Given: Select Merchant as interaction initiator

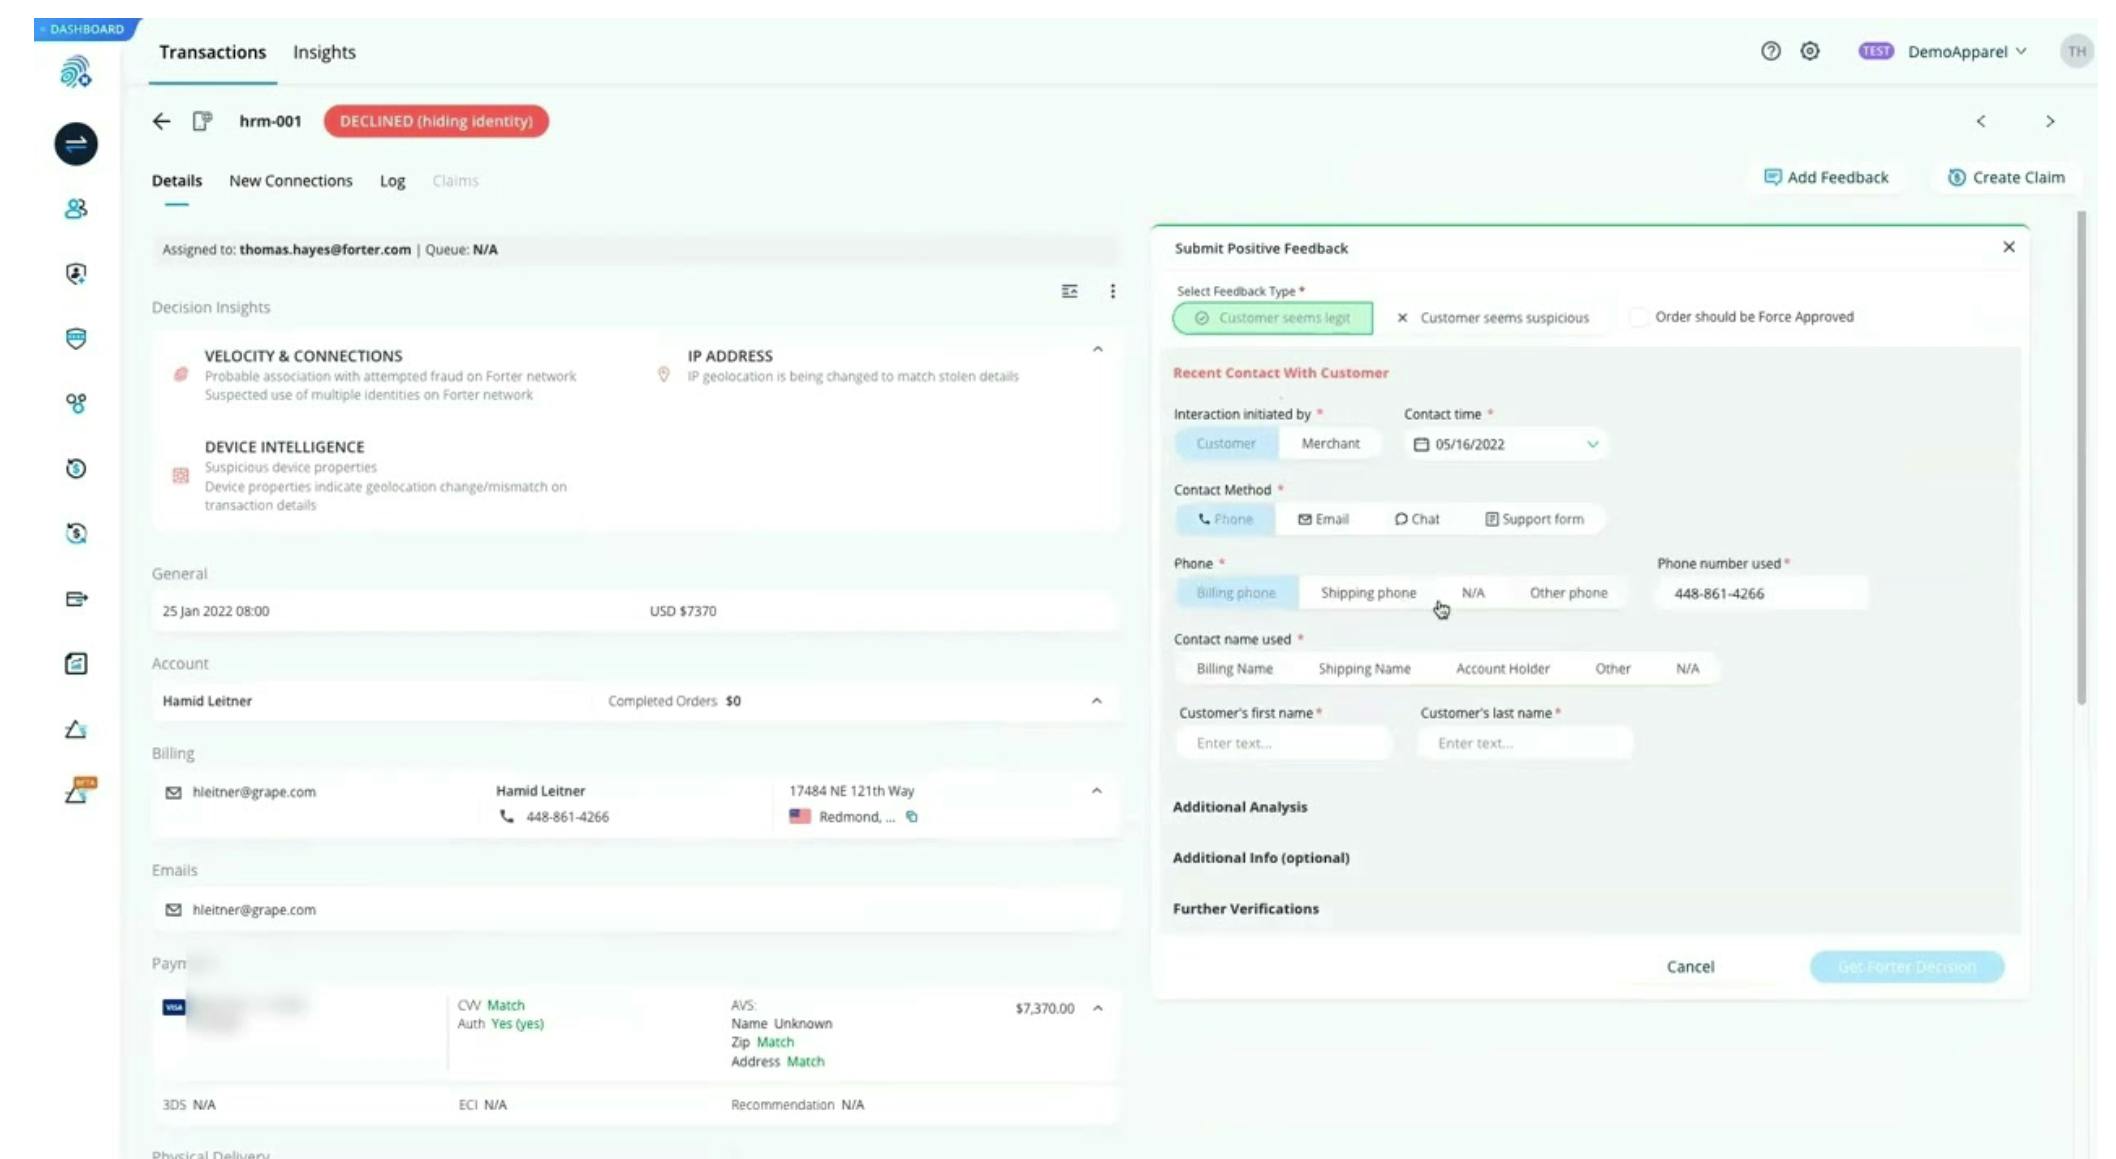Looking at the screenshot, I should pyautogui.click(x=1329, y=443).
